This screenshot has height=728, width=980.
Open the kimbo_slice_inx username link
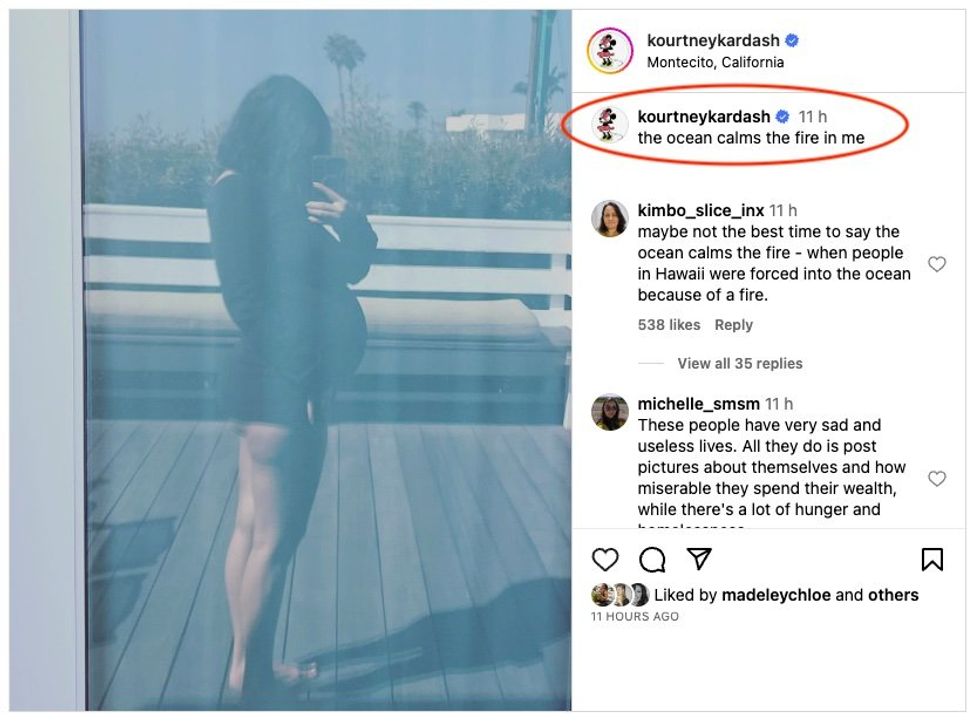[700, 210]
